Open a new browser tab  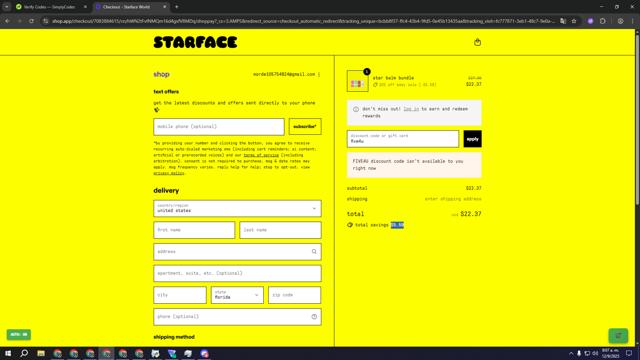176,7
